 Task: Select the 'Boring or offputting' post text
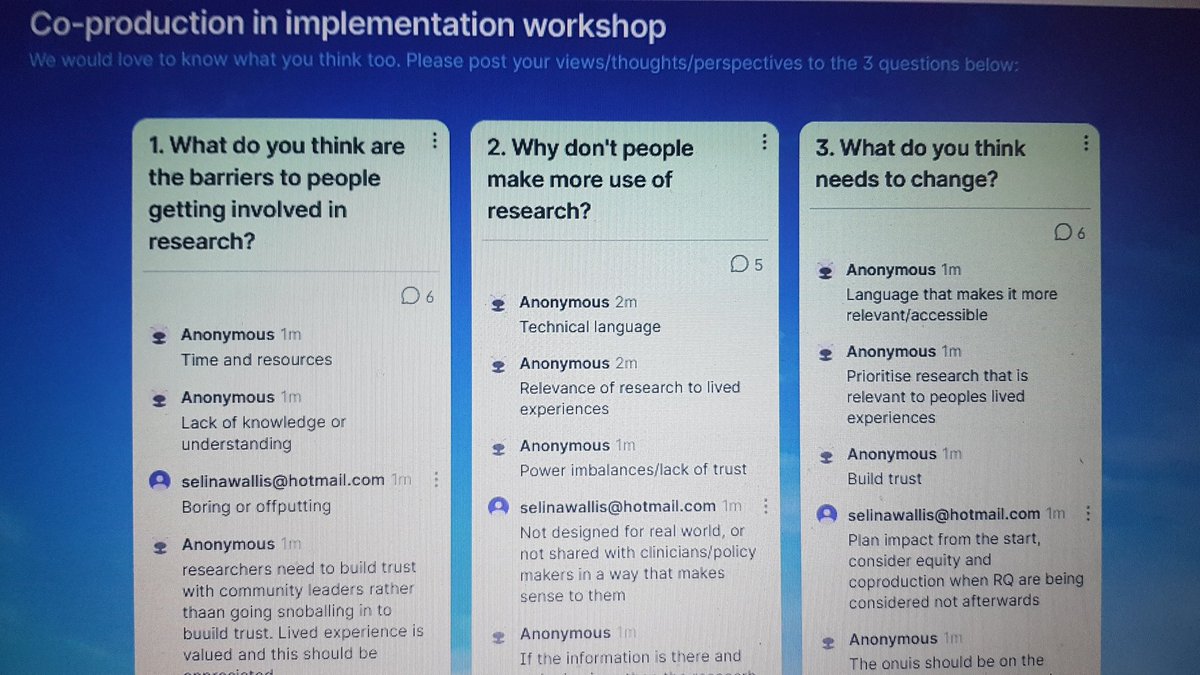[256, 506]
